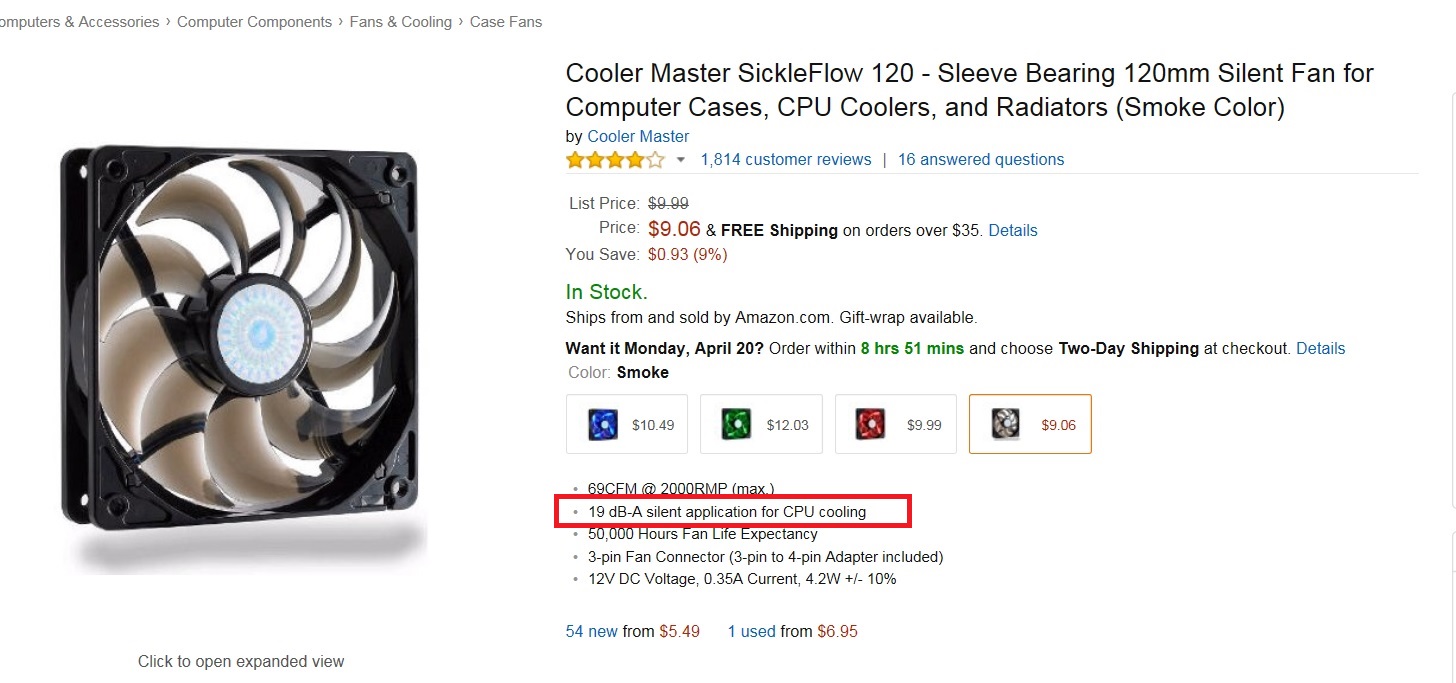Pick the red fan color swatch

pos(895,424)
